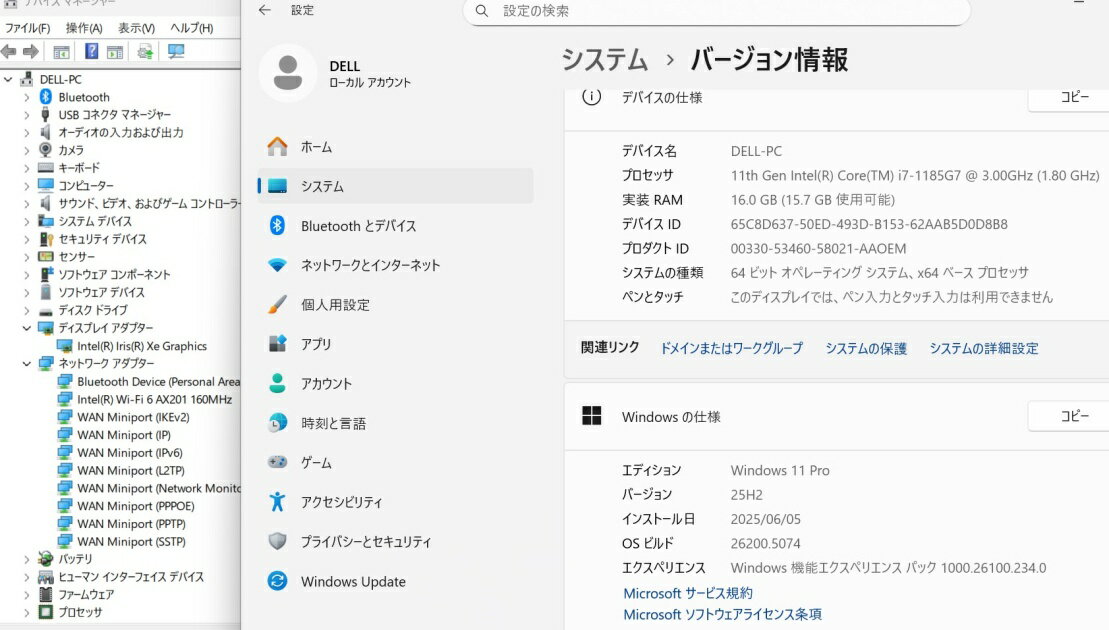Select the Bluetooth とデバイス sidebar item

pyautogui.click(x=358, y=226)
